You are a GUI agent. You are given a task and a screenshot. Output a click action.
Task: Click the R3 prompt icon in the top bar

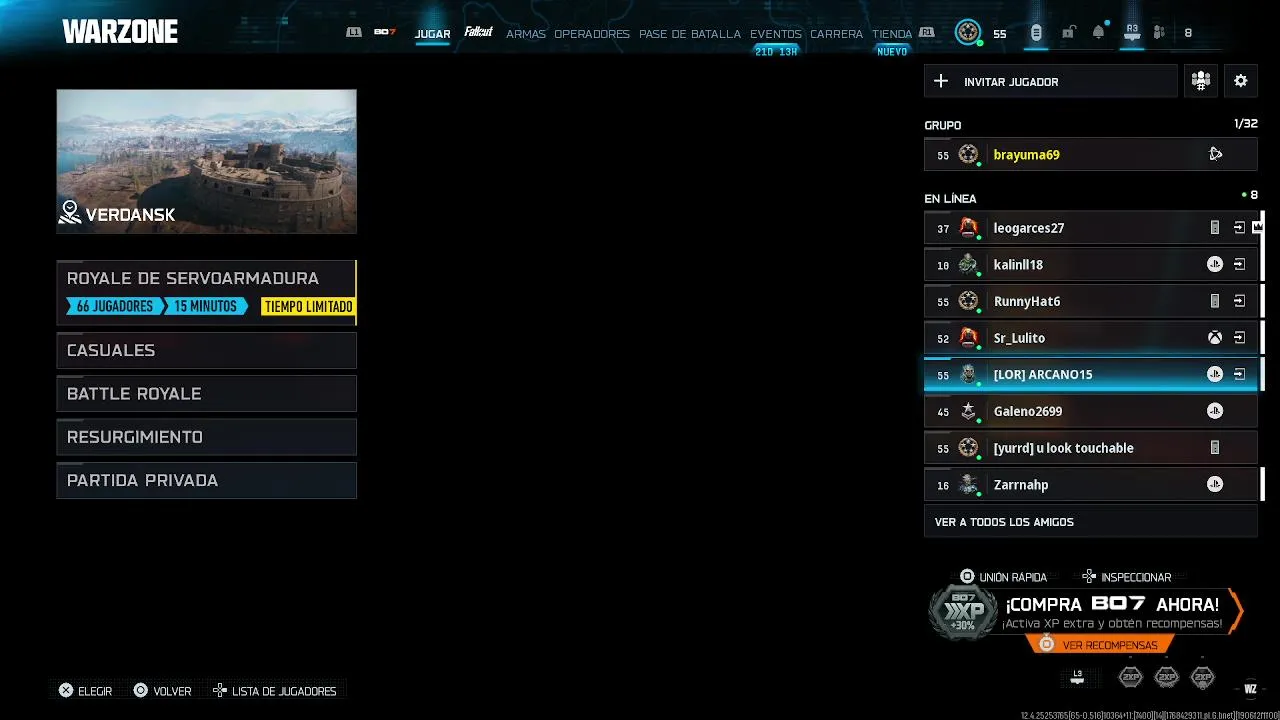pos(1132,33)
